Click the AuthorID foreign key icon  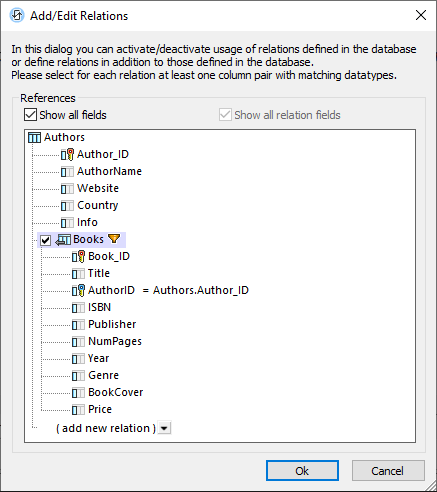click(78, 290)
